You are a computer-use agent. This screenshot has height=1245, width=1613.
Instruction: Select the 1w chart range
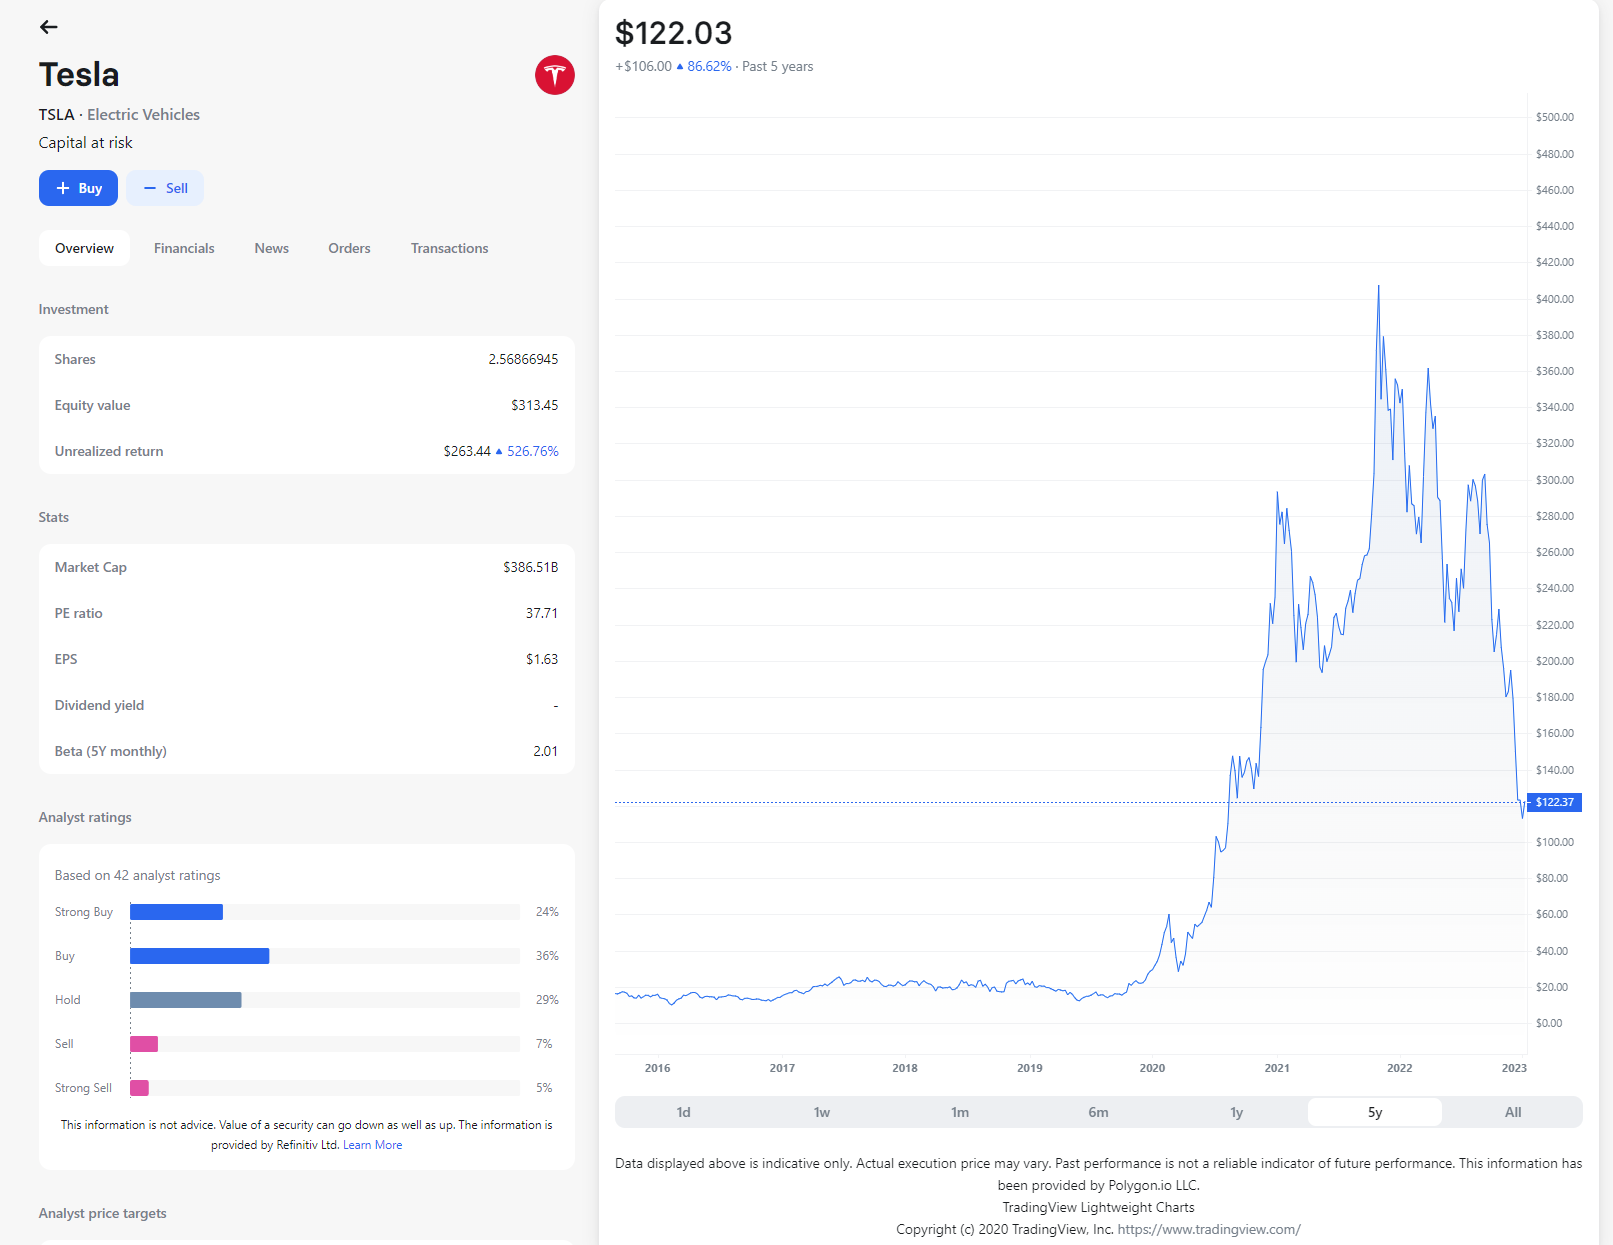[x=822, y=1112]
